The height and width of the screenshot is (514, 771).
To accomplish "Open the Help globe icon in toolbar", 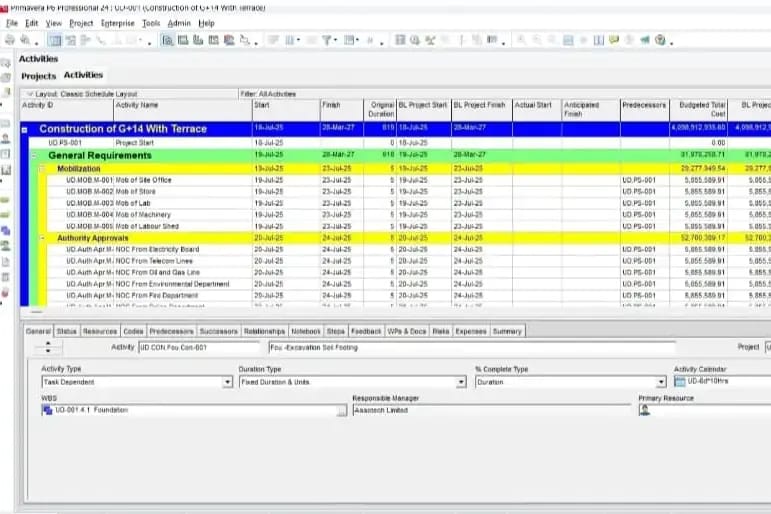I will point(660,40).
